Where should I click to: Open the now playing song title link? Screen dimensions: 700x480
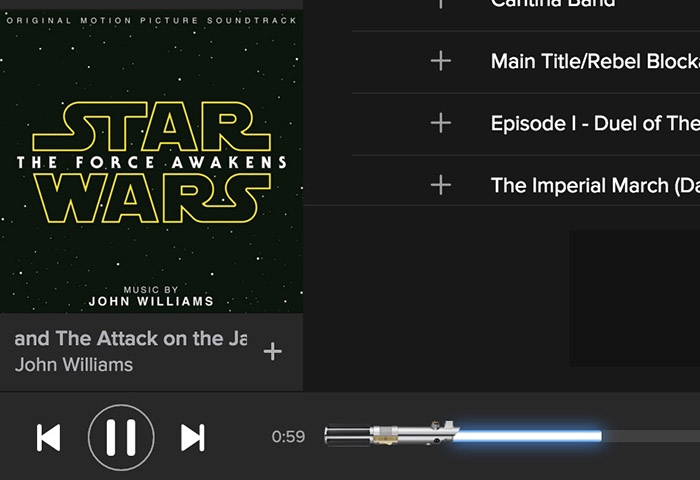(x=130, y=338)
